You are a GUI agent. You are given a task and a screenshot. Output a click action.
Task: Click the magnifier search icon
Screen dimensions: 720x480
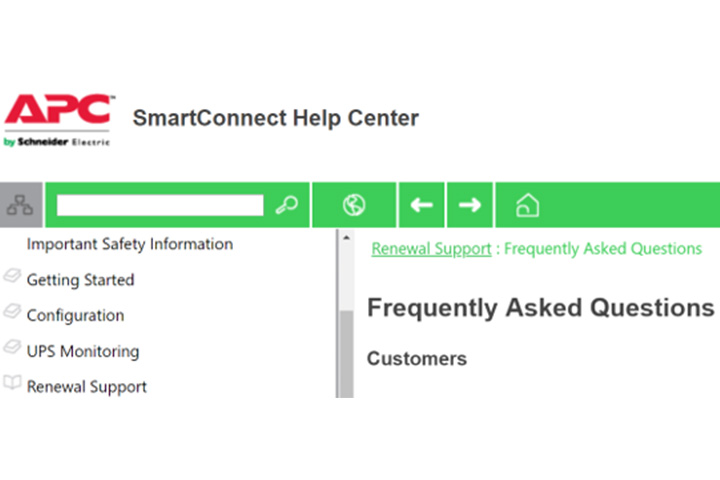(x=287, y=206)
